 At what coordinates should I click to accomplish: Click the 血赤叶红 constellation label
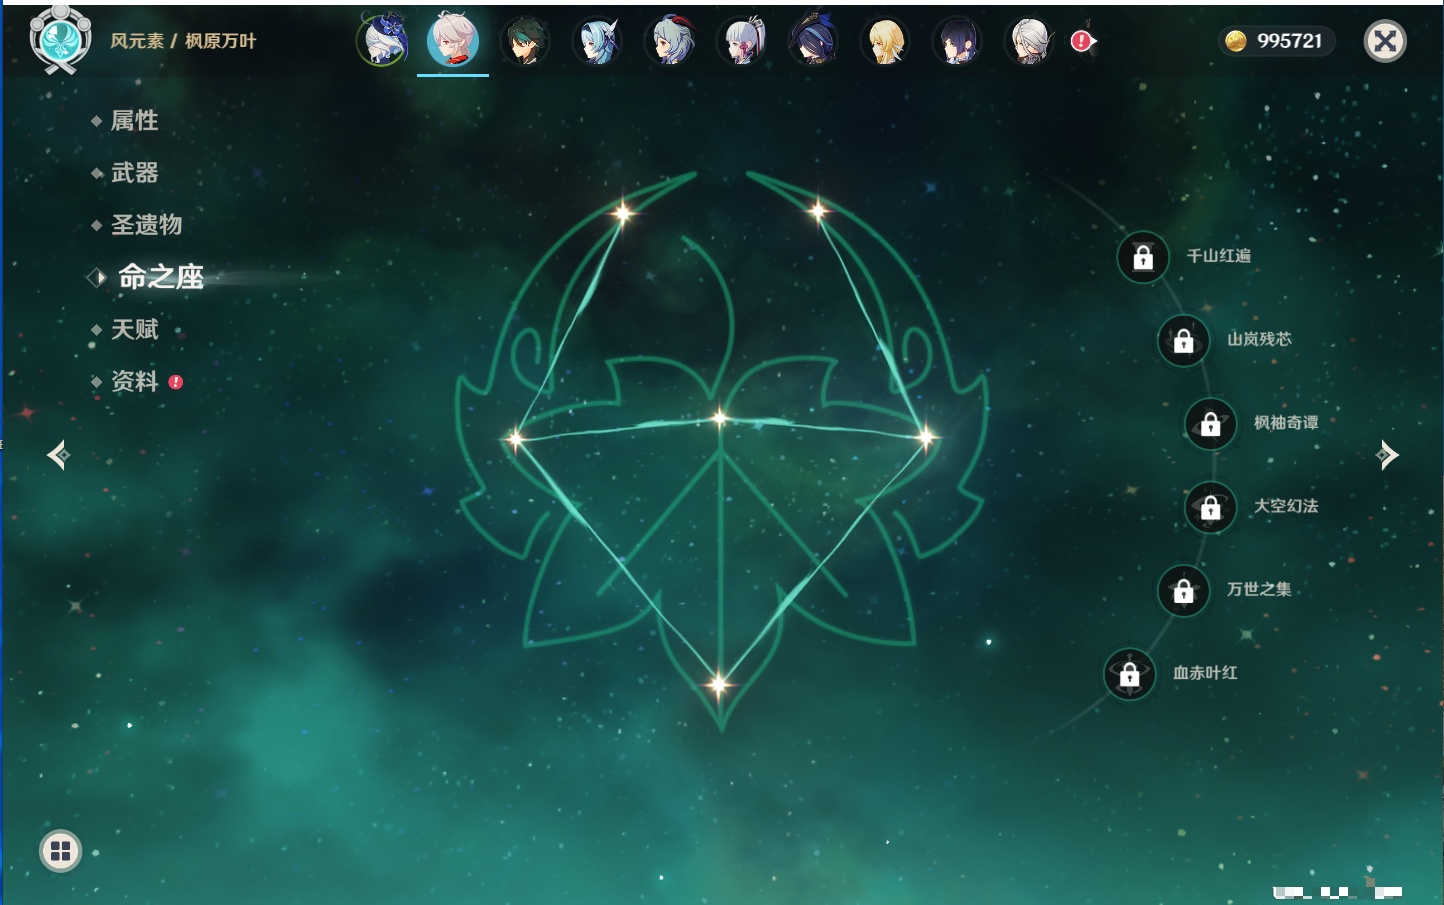(1205, 673)
